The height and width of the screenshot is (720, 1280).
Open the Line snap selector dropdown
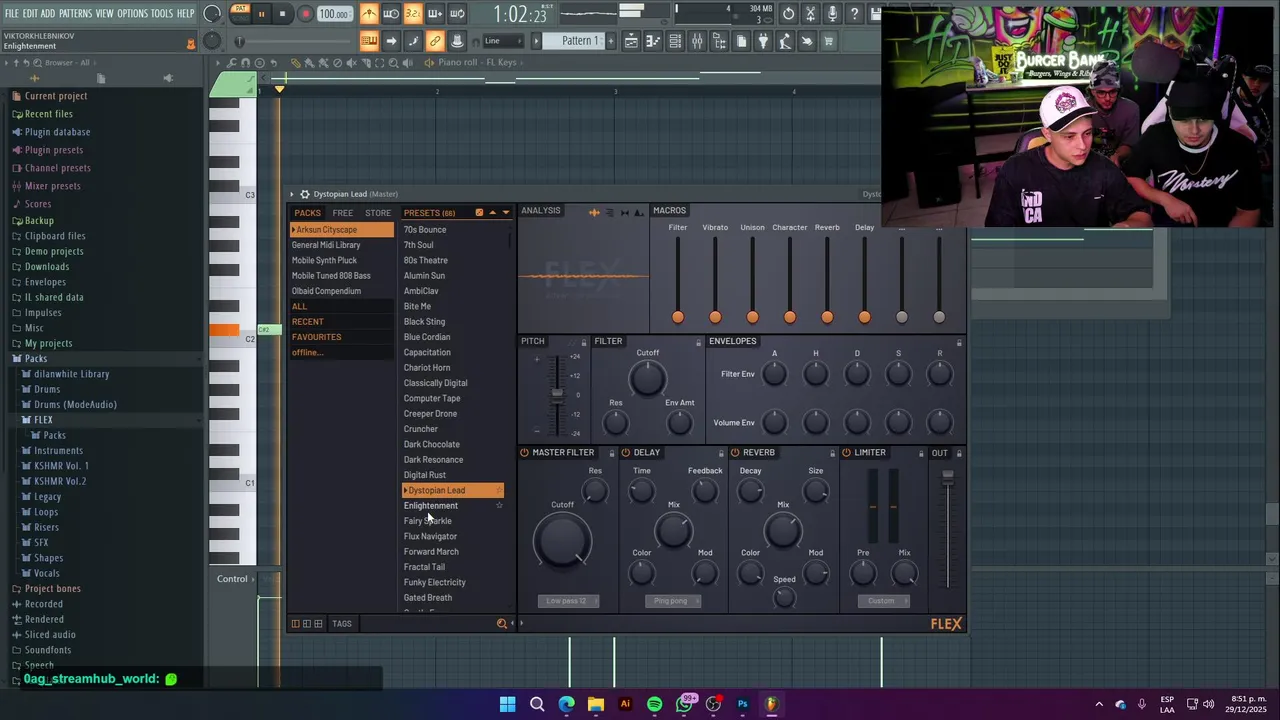(x=502, y=41)
